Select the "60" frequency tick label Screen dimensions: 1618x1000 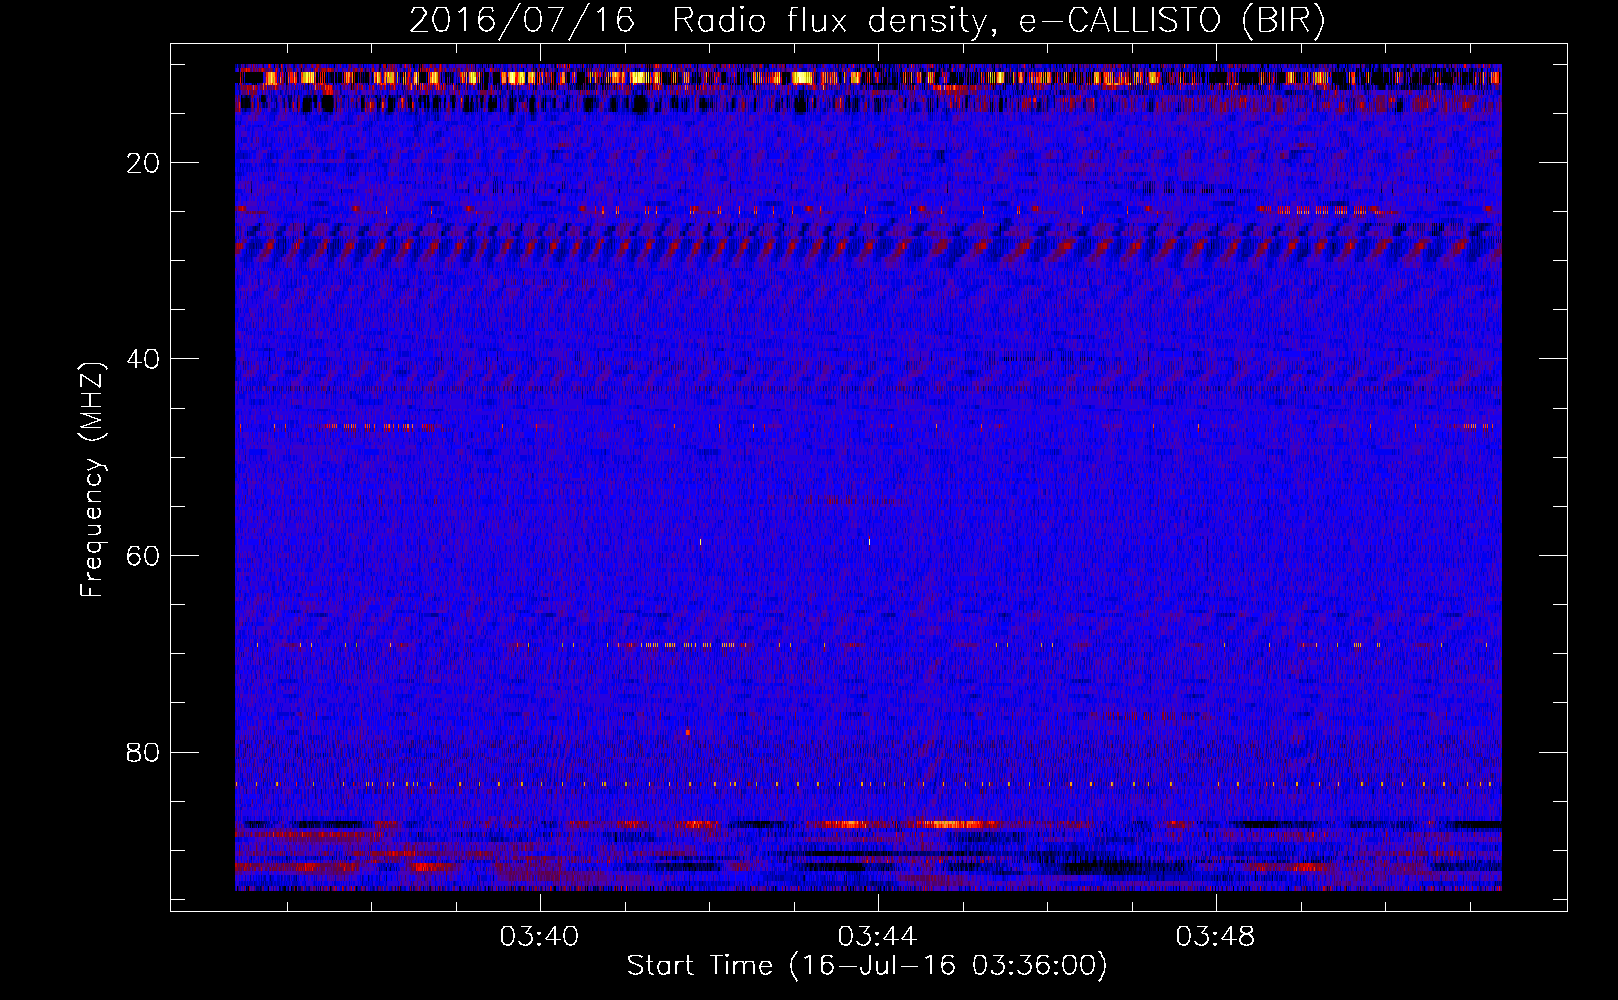pyautogui.click(x=144, y=556)
